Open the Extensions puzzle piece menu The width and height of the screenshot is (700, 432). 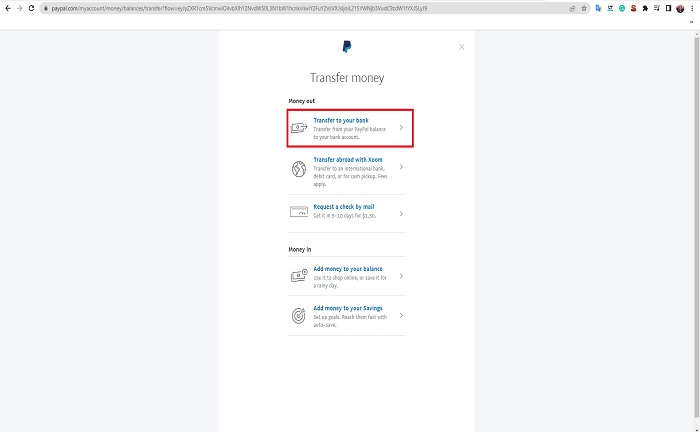(645, 8)
